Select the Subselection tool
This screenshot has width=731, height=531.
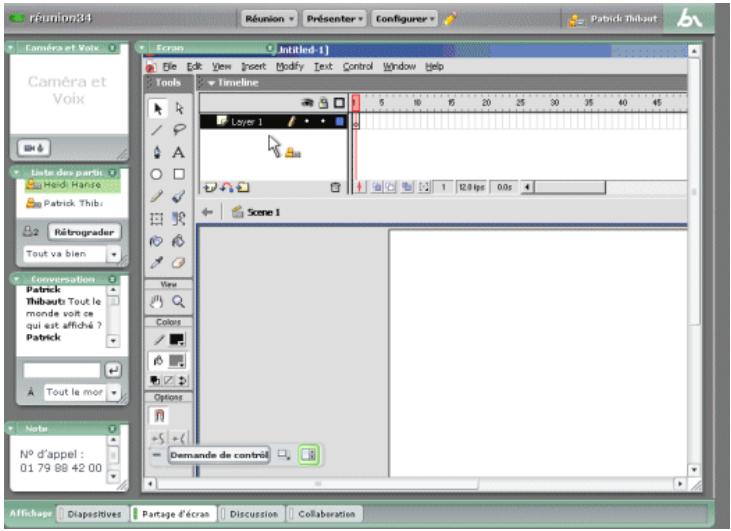click(x=179, y=109)
